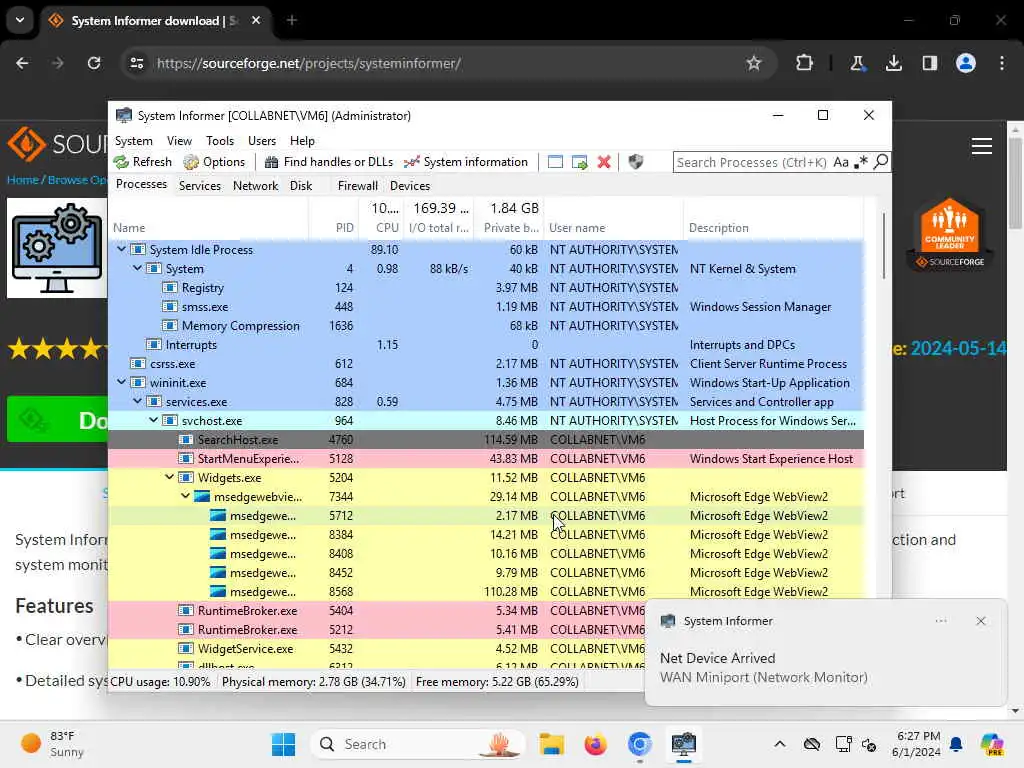The image size is (1024, 768).
Task: Switch to the Disk tab
Action: tap(301, 185)
